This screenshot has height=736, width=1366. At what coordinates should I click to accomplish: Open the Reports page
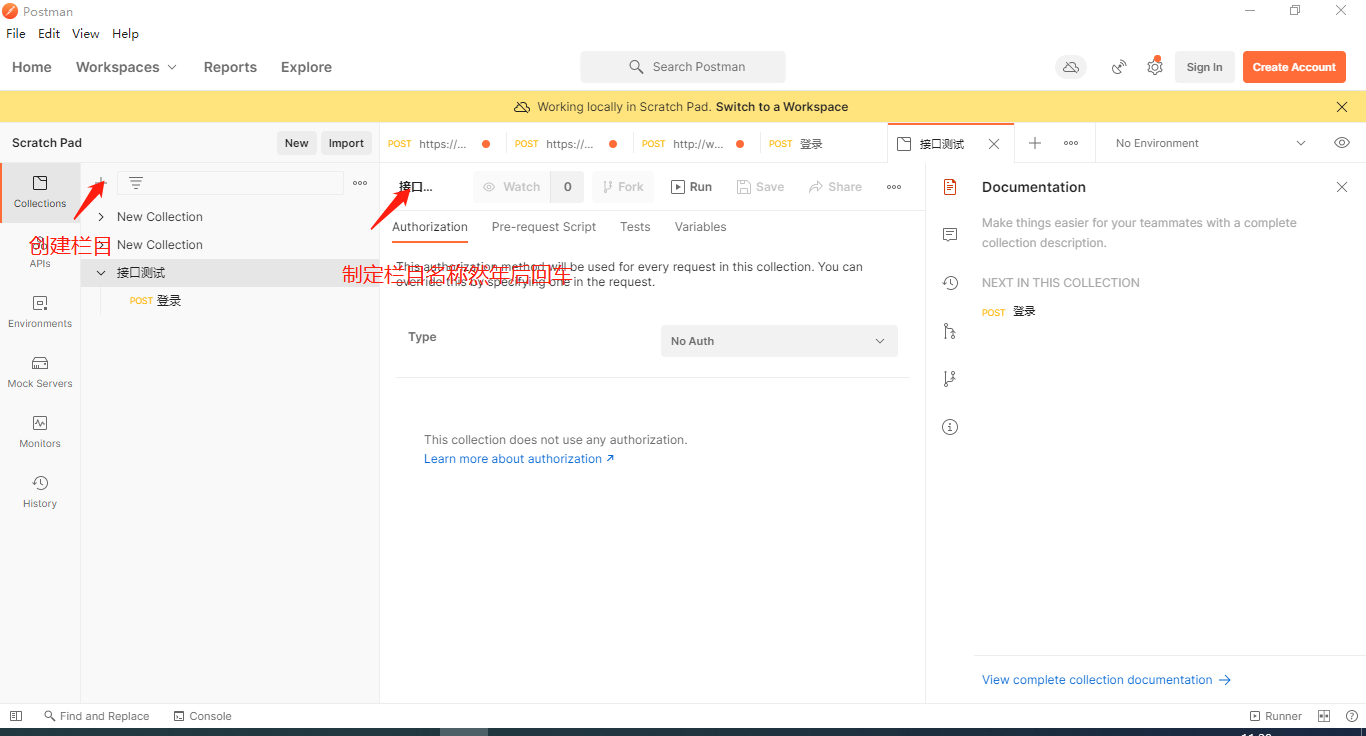tap(230, 67)
